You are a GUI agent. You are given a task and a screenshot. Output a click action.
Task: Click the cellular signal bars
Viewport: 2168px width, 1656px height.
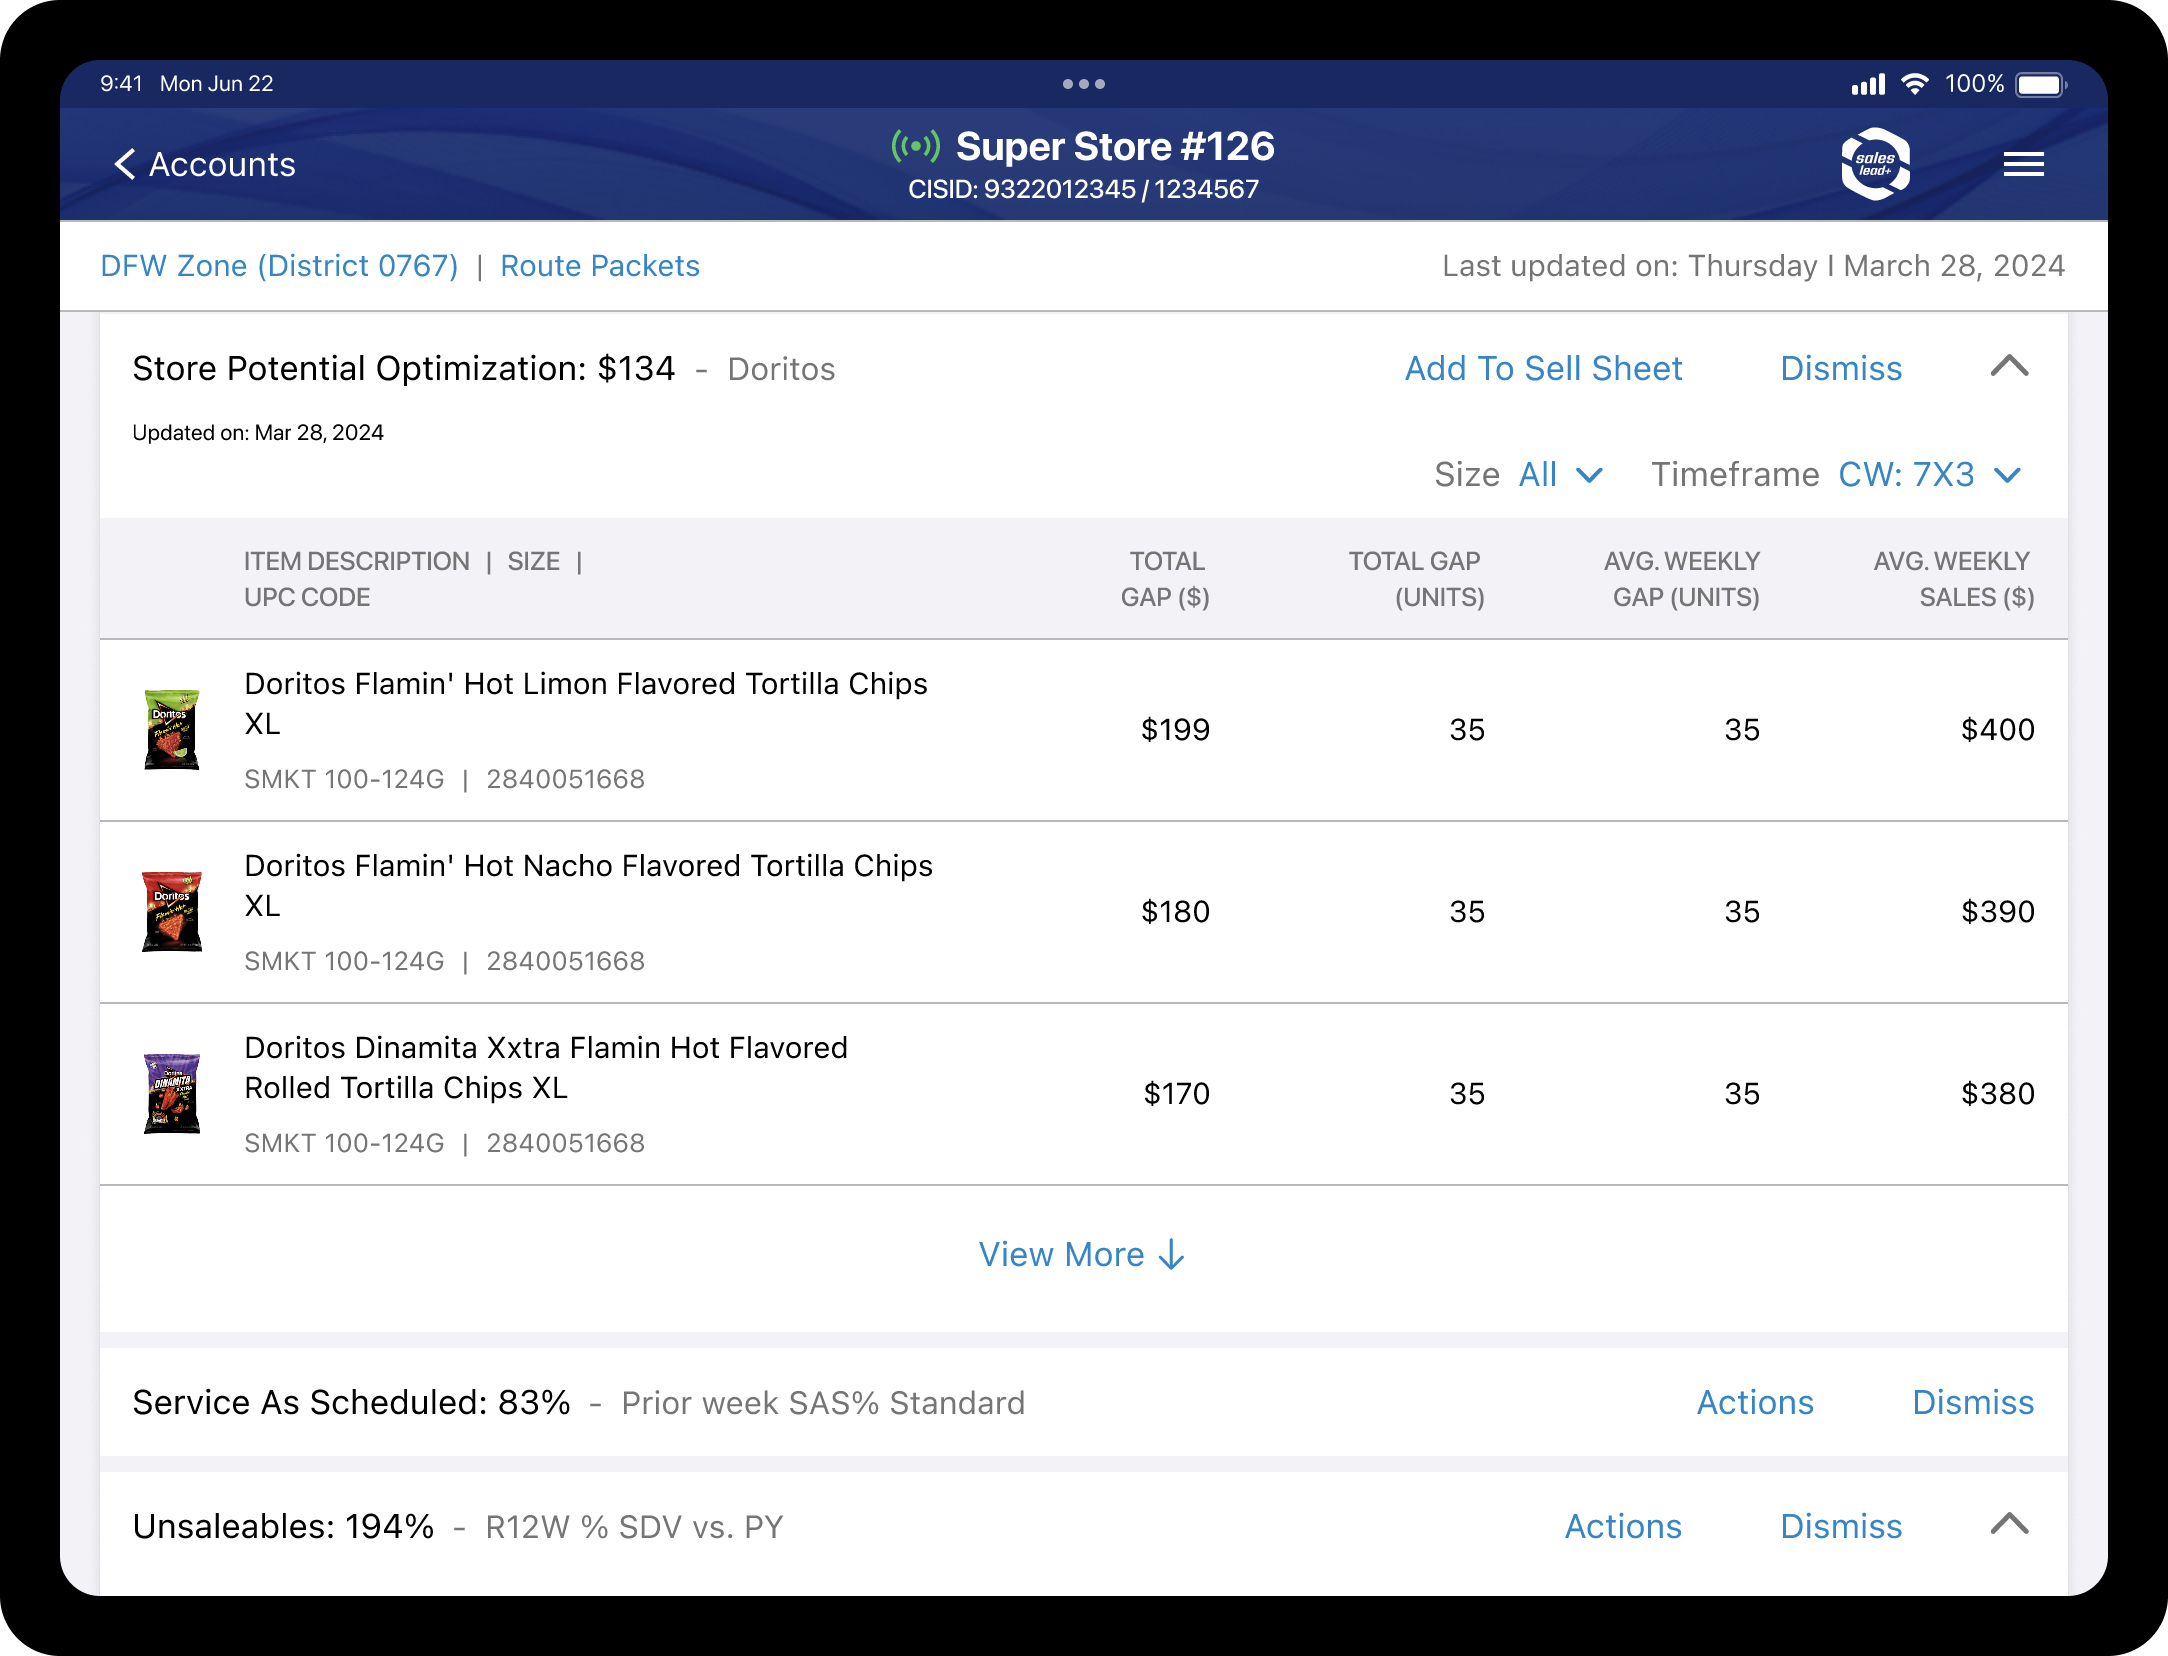pyautogui.click(x=1867, y=84)
